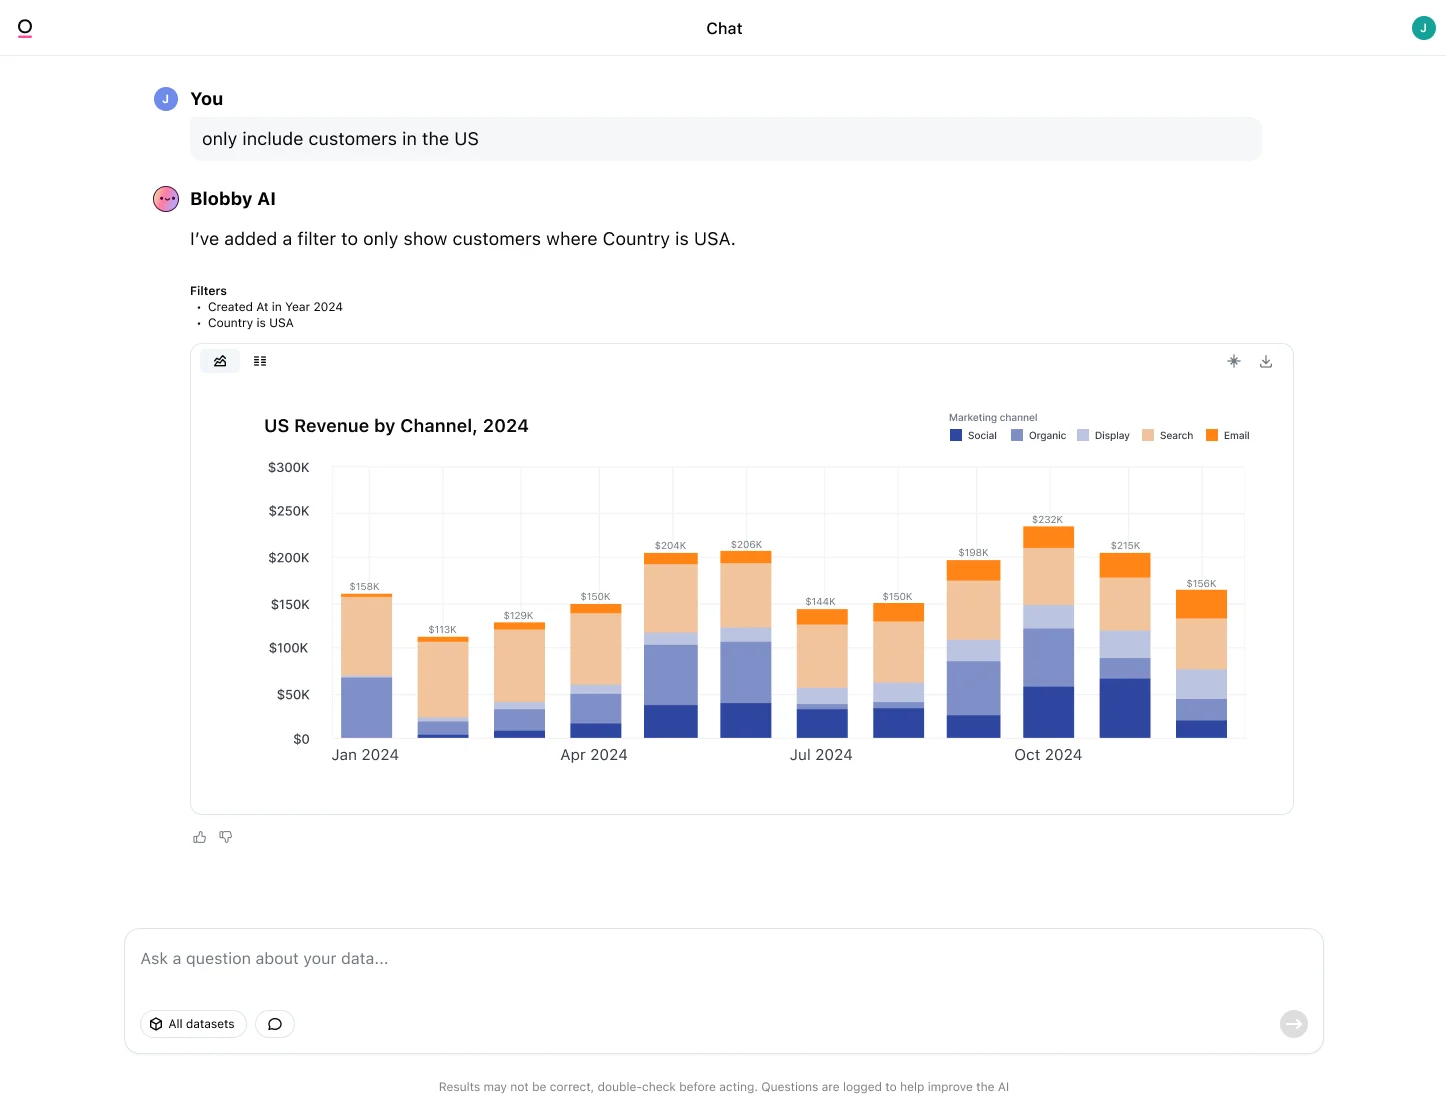Click the Blobby AI avatar
Screen dimensions: 1446x1109
tap(166, 199)
